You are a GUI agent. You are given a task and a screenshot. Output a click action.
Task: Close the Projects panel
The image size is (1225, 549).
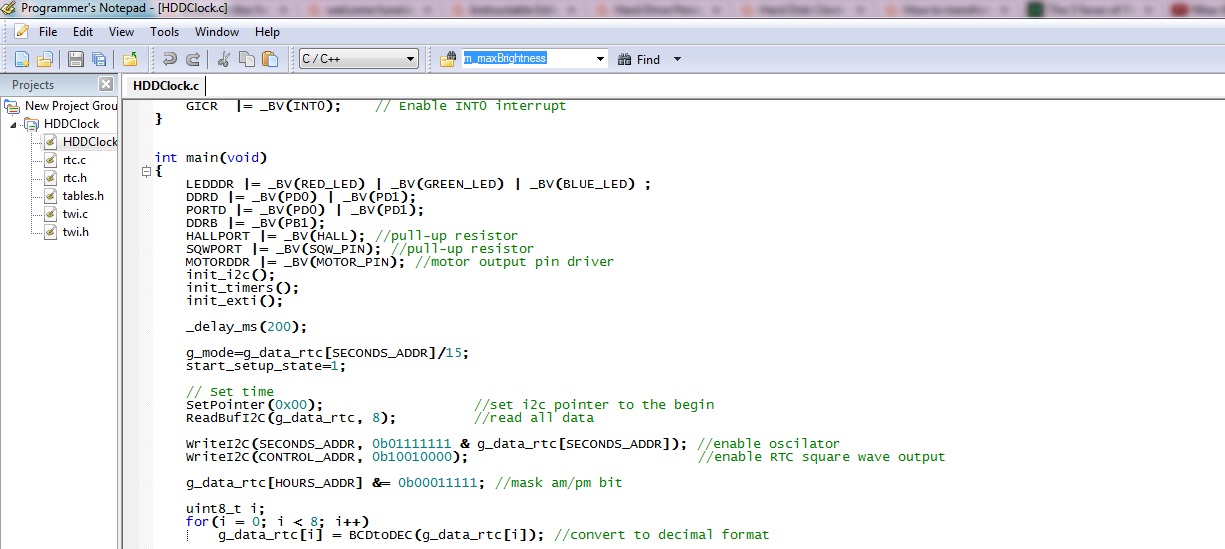106,85
